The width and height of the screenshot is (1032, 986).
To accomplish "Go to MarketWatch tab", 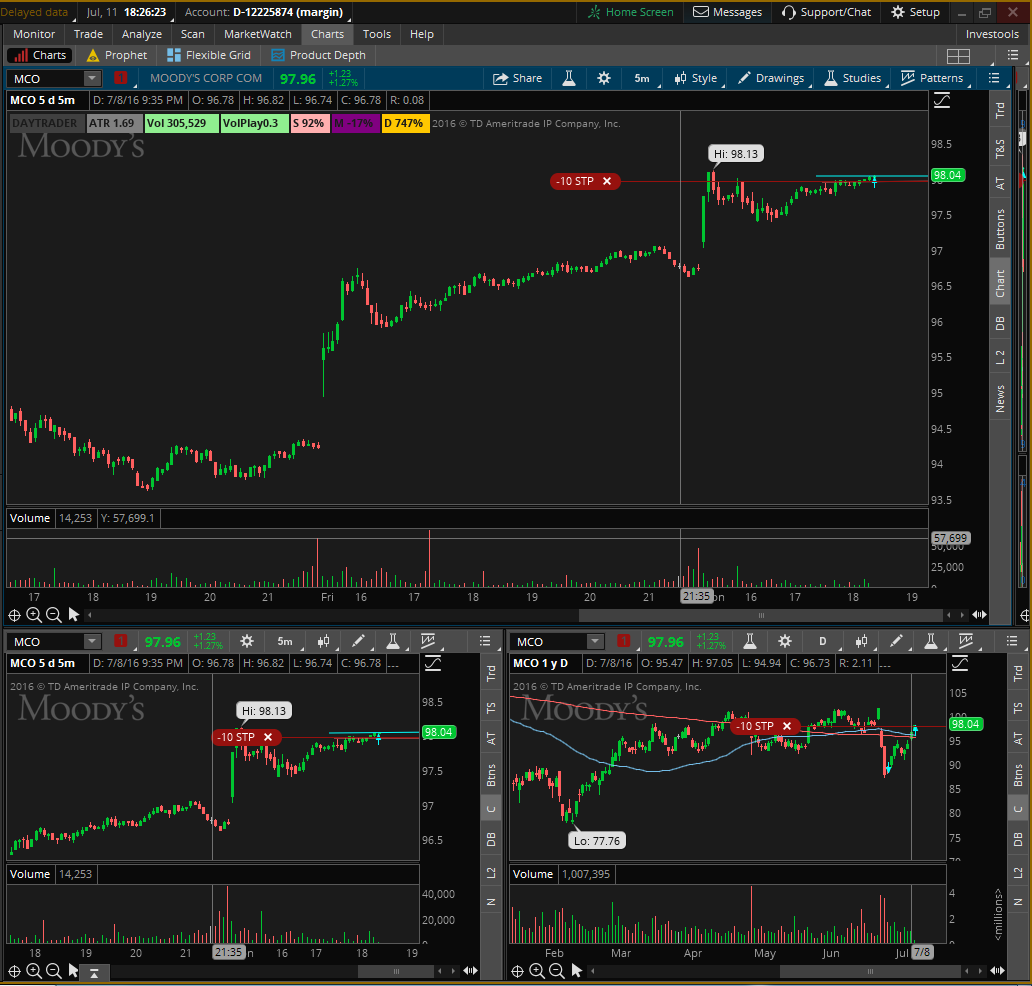I will tap(257, 34).
